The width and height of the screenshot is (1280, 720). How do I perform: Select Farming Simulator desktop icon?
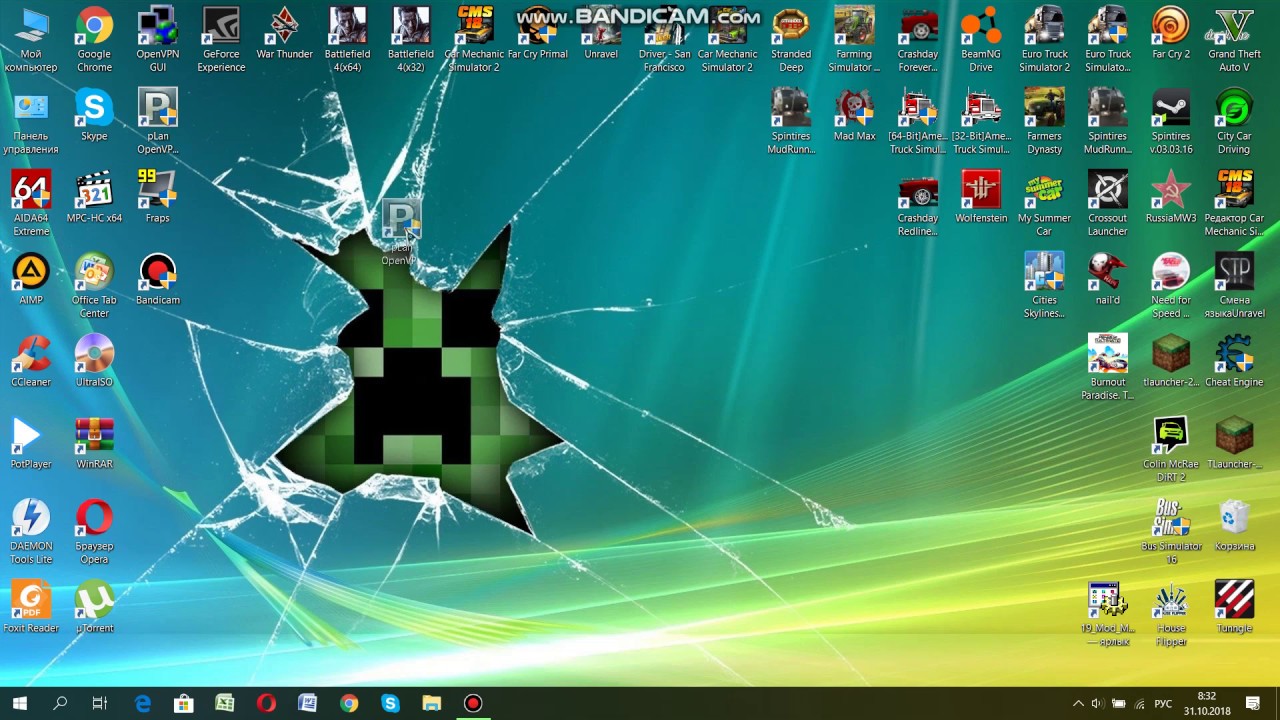click(854, 38)
